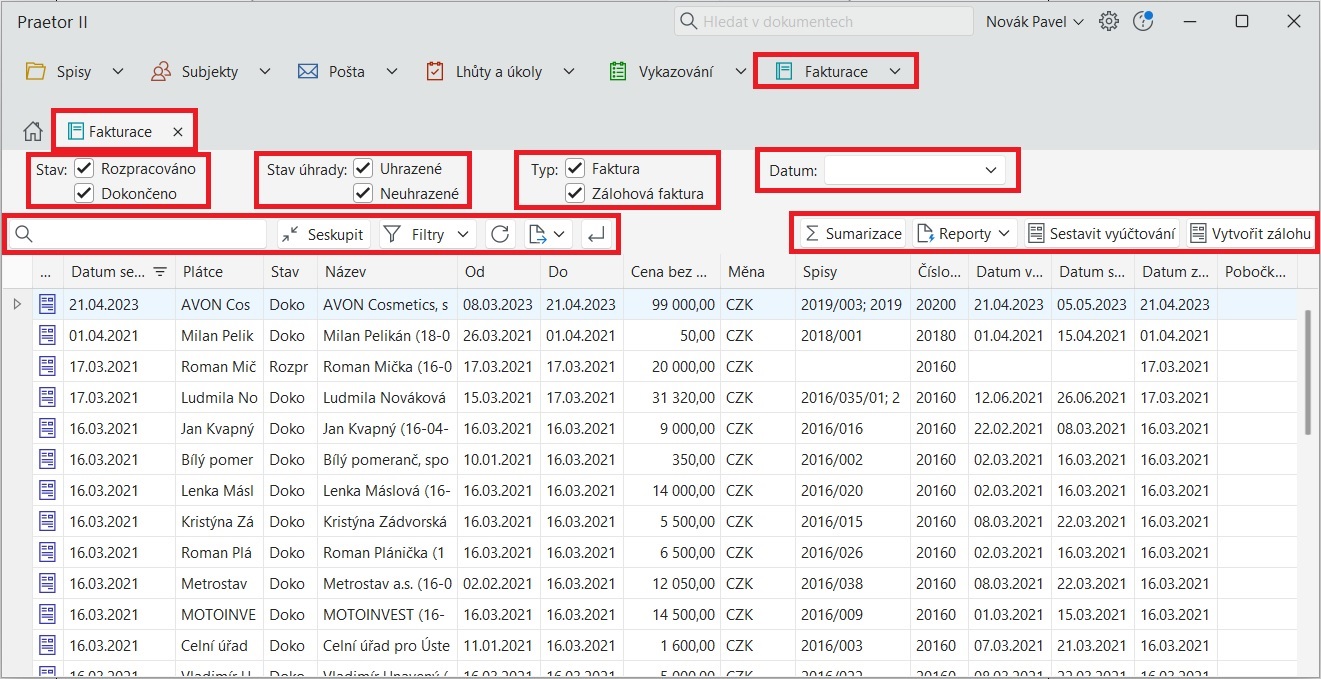1321x679 pixels.
Task: Open the Datum dropdown
Action: [x=914, y=170]
